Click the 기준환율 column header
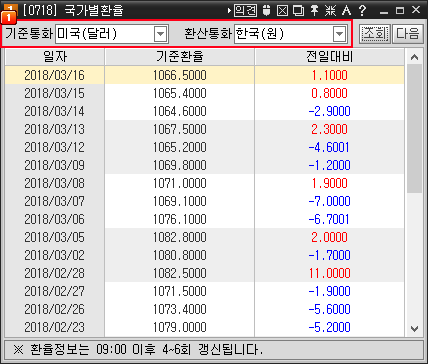 [180, 57]
